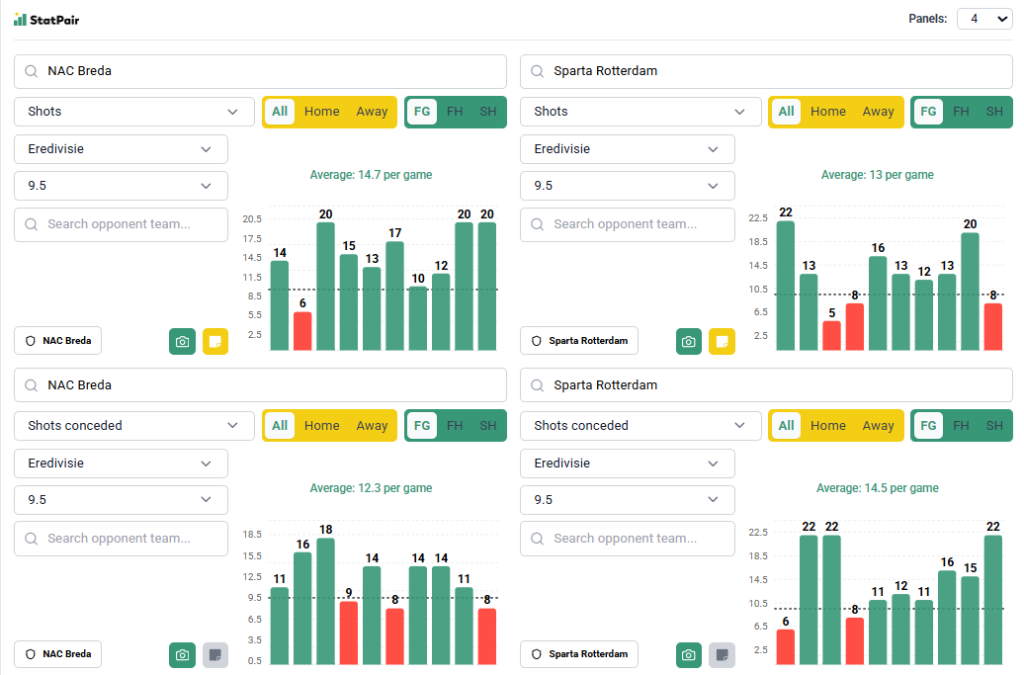This screenshot has width=1024, height=675.
Task: Open the Panels count dropdown
Action: (x=984, y=19)
